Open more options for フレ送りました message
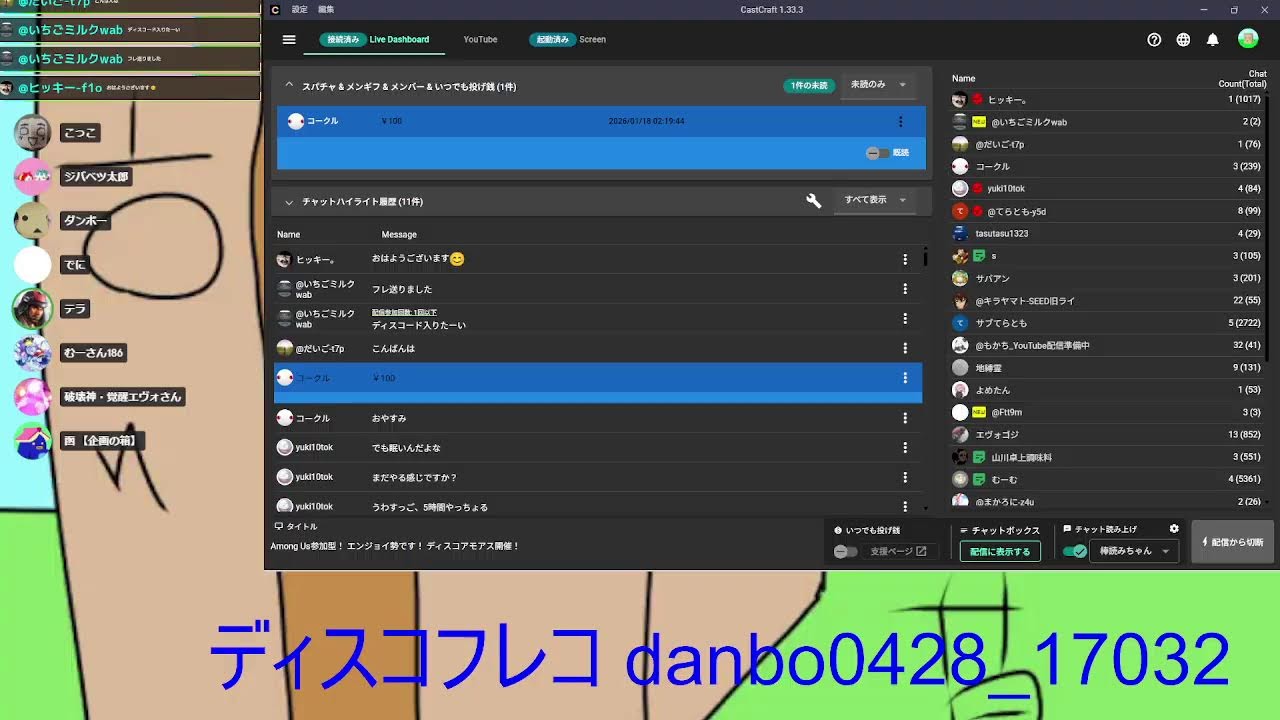 pos(905,289)
